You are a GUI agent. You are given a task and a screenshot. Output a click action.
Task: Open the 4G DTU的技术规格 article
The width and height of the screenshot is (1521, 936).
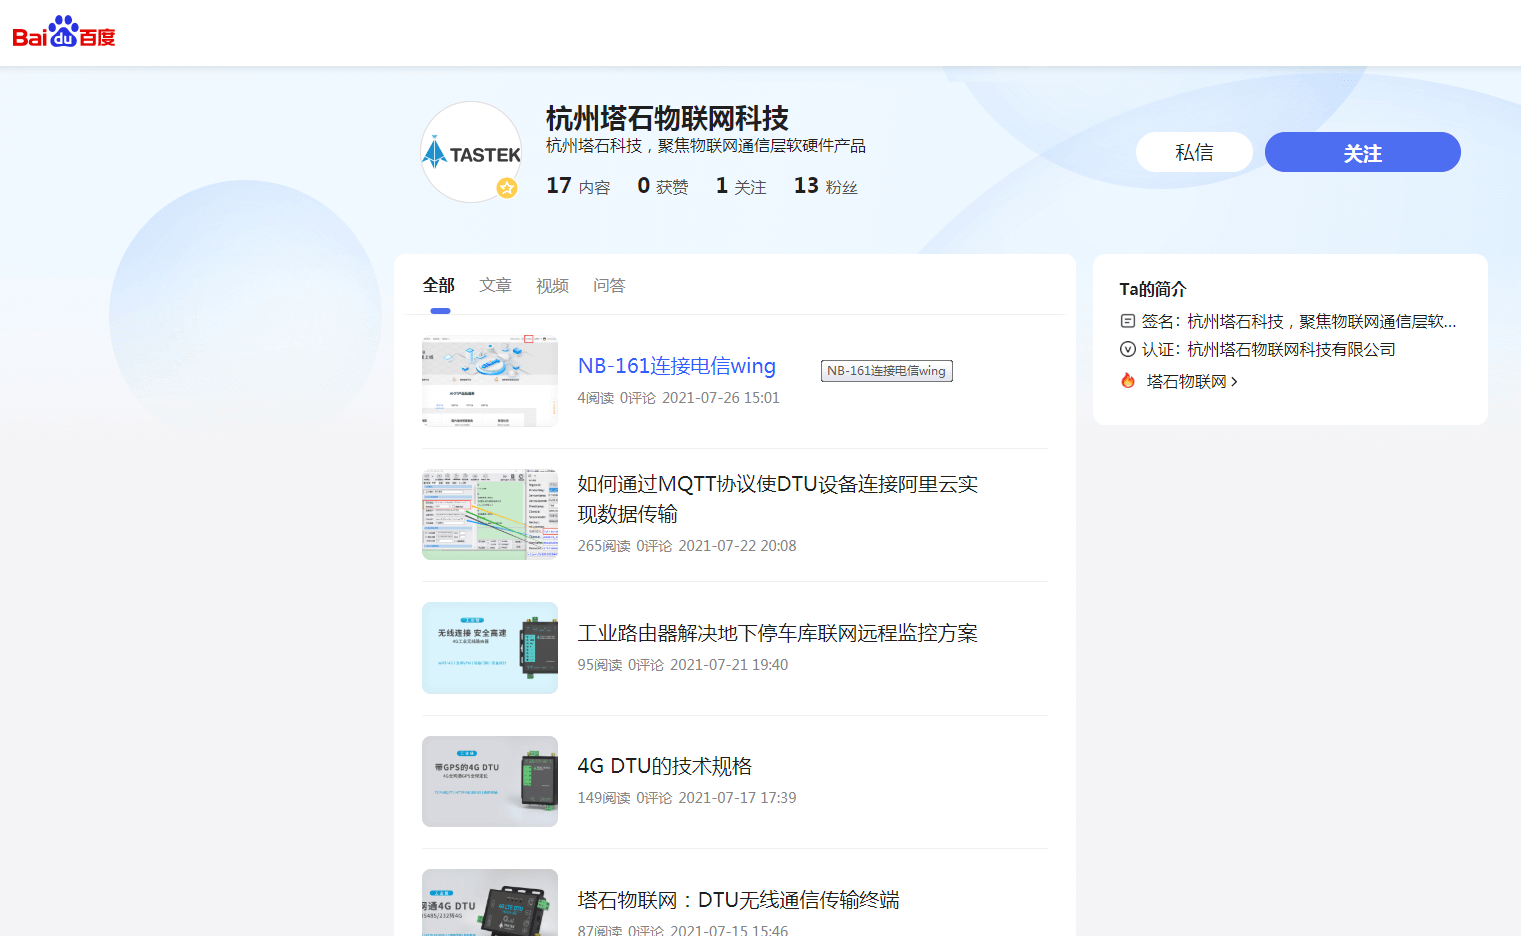point(665,766)
